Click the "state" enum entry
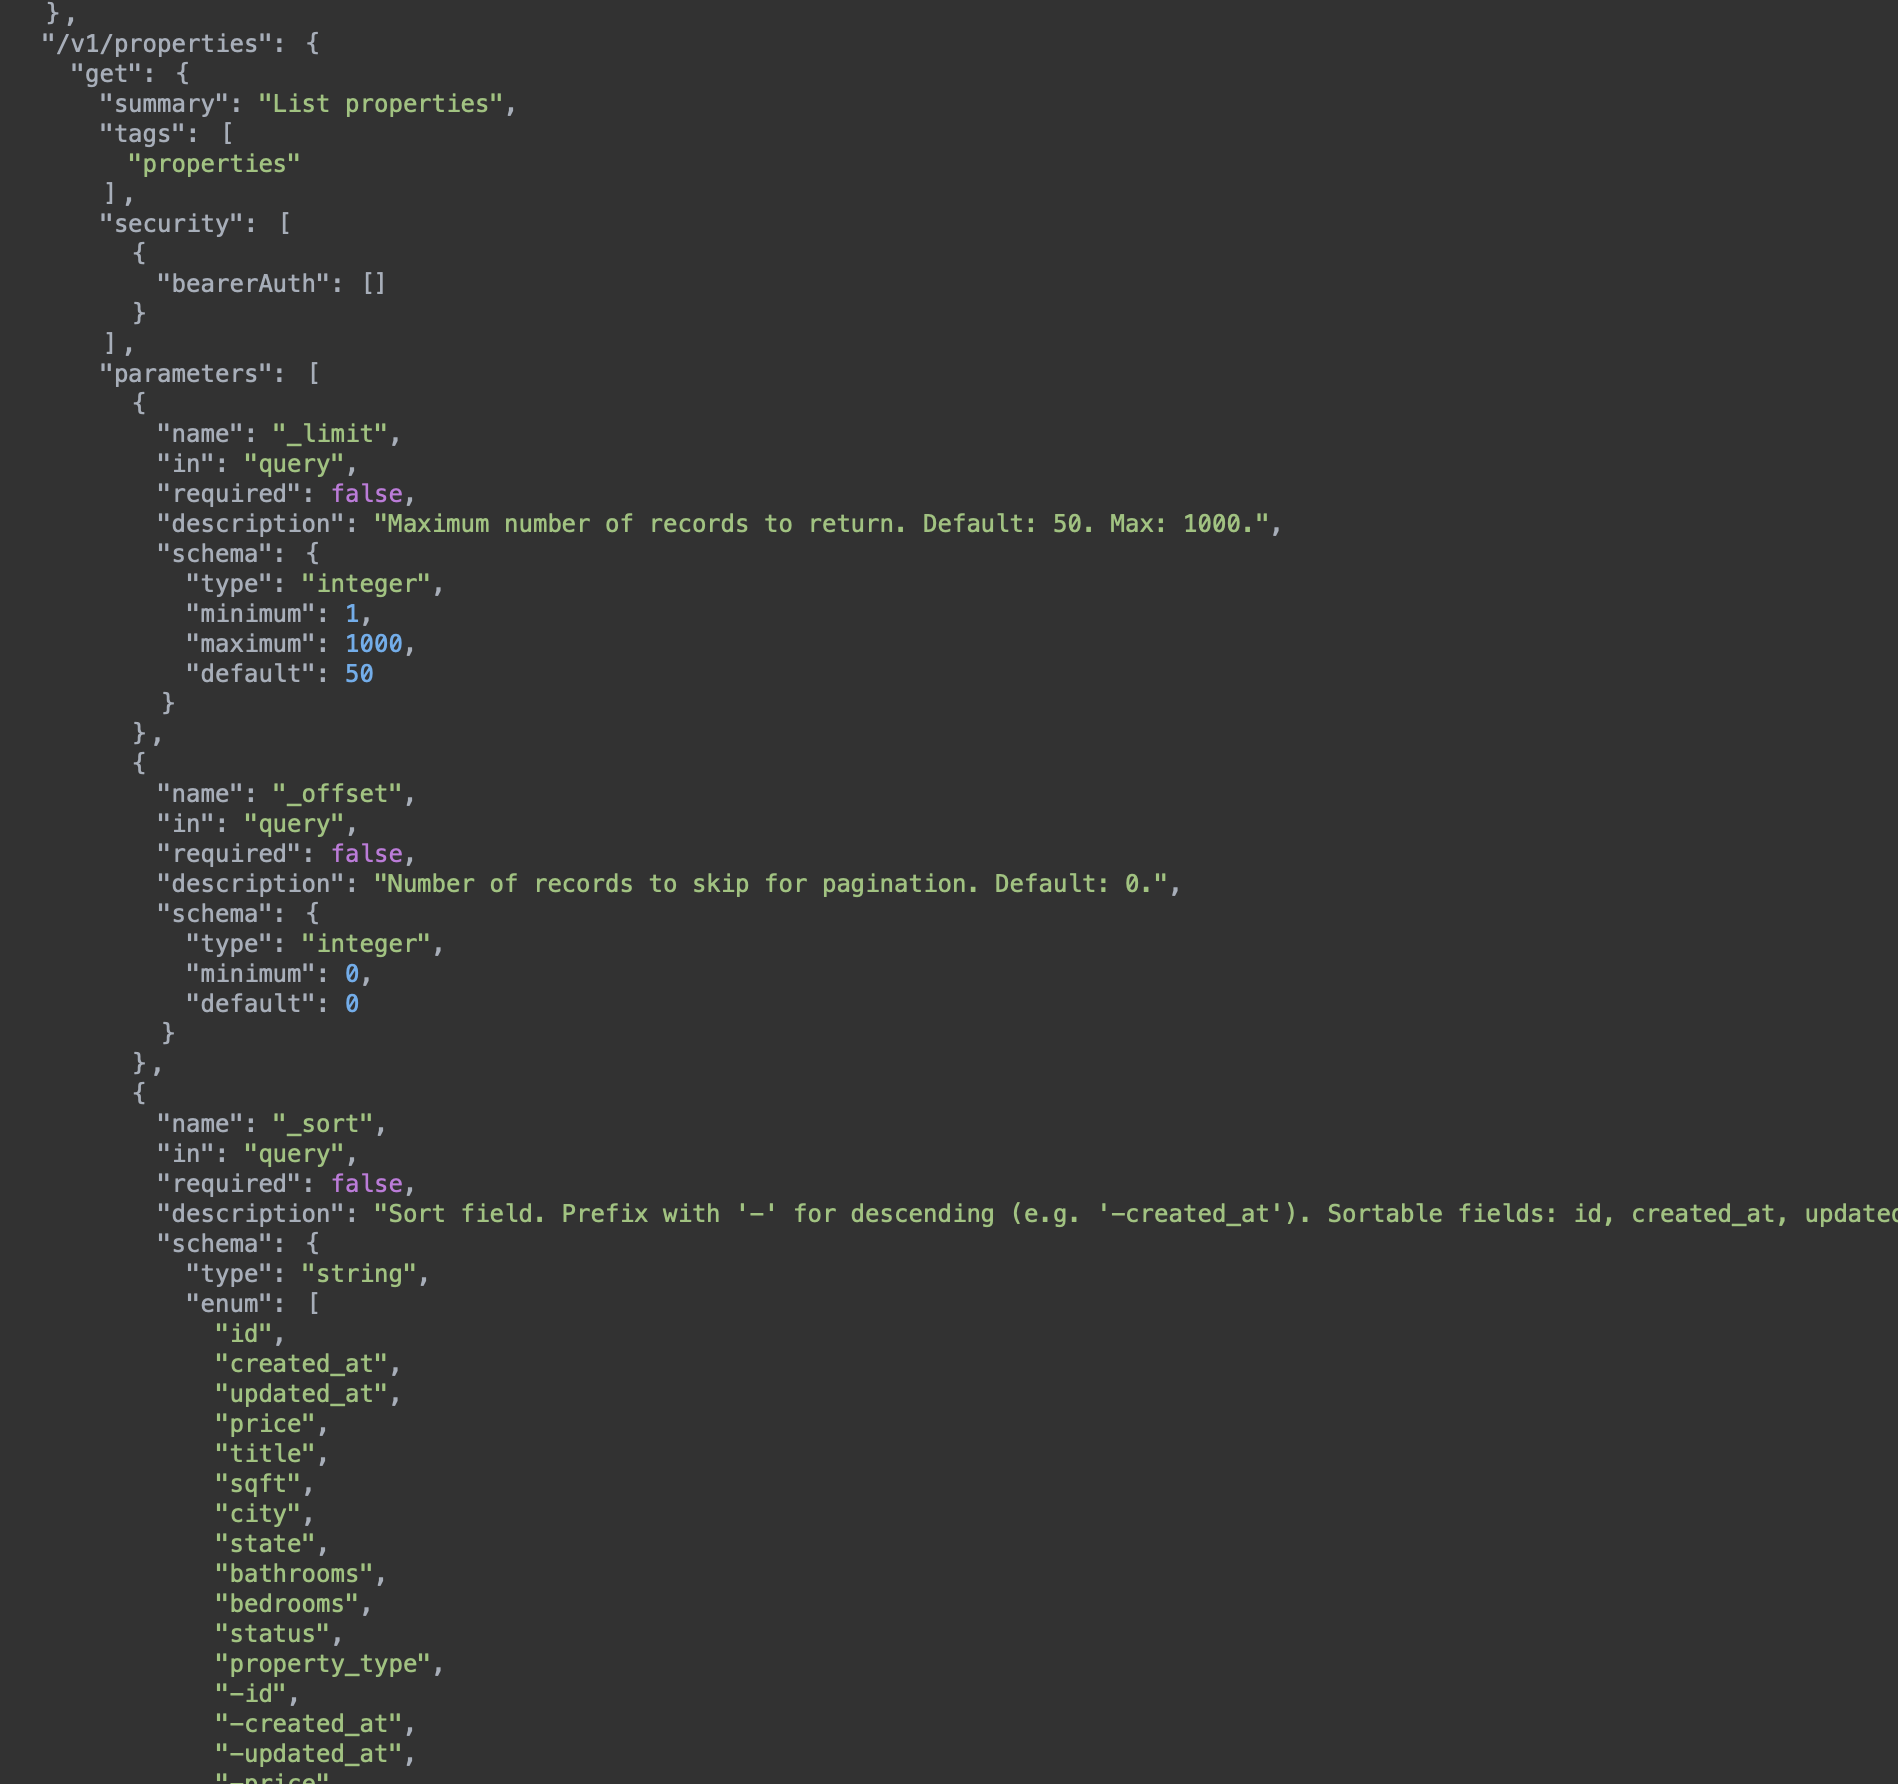Viewport: 1898px width, 1784px height. click(x=265, y=1544)
